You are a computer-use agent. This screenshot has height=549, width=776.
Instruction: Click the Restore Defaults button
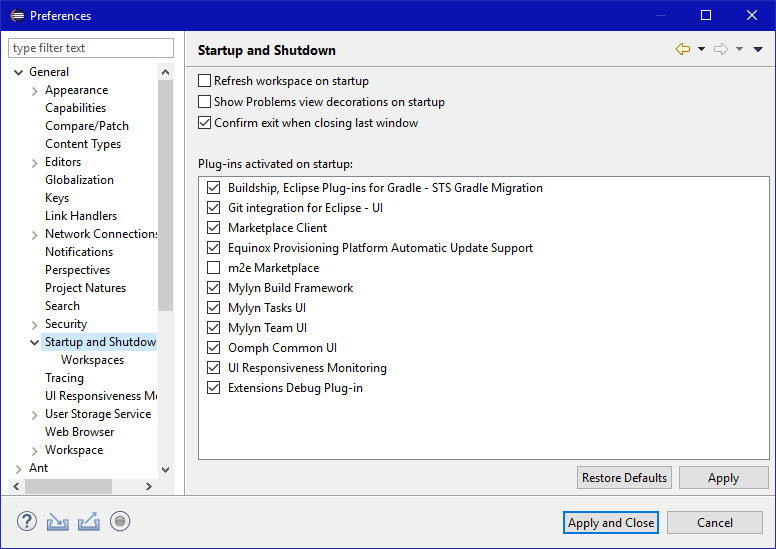coord(624,478)
